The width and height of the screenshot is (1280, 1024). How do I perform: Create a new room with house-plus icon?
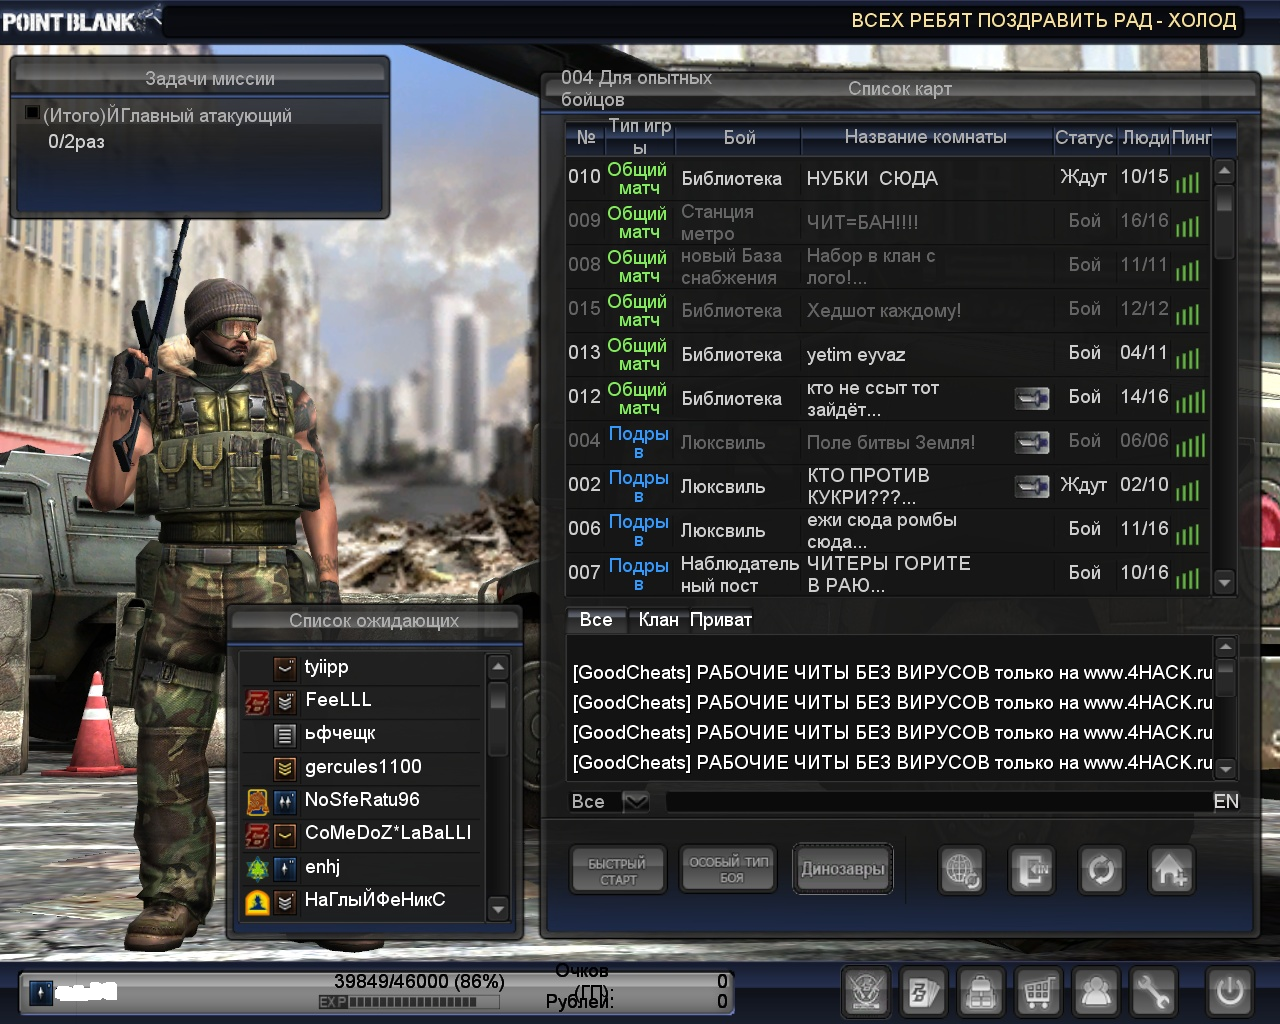[1171, 870]
